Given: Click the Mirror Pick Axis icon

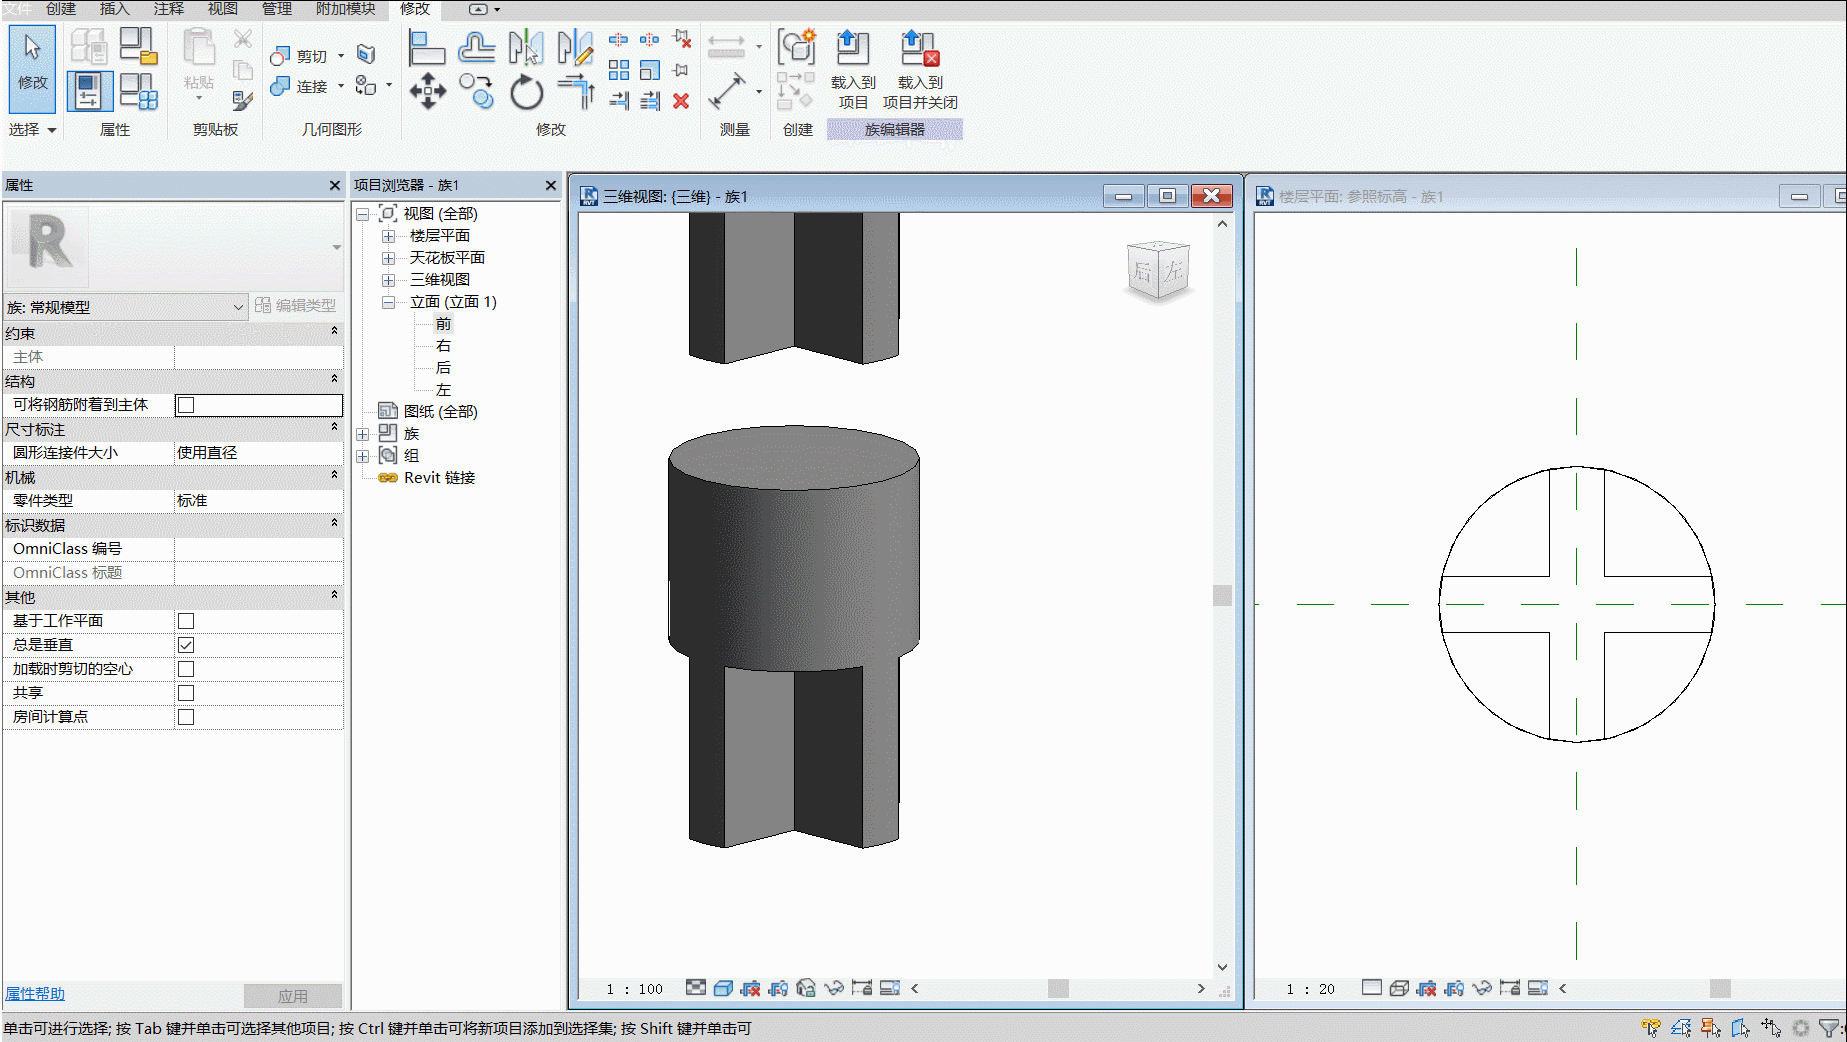Looking at the screenshot, I should (526, 47).
